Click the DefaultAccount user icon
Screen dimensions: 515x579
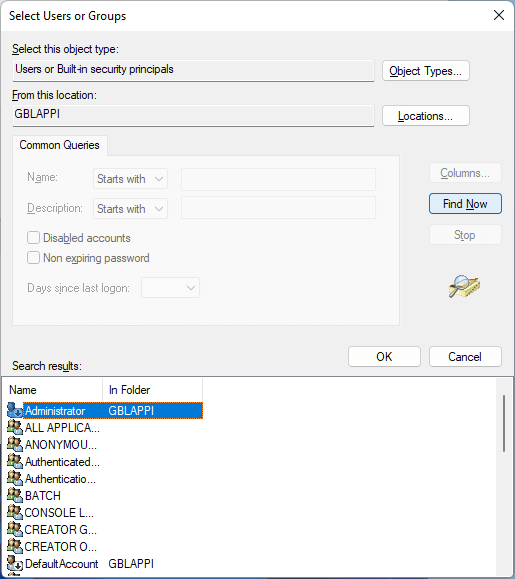(x=15, y=563)
